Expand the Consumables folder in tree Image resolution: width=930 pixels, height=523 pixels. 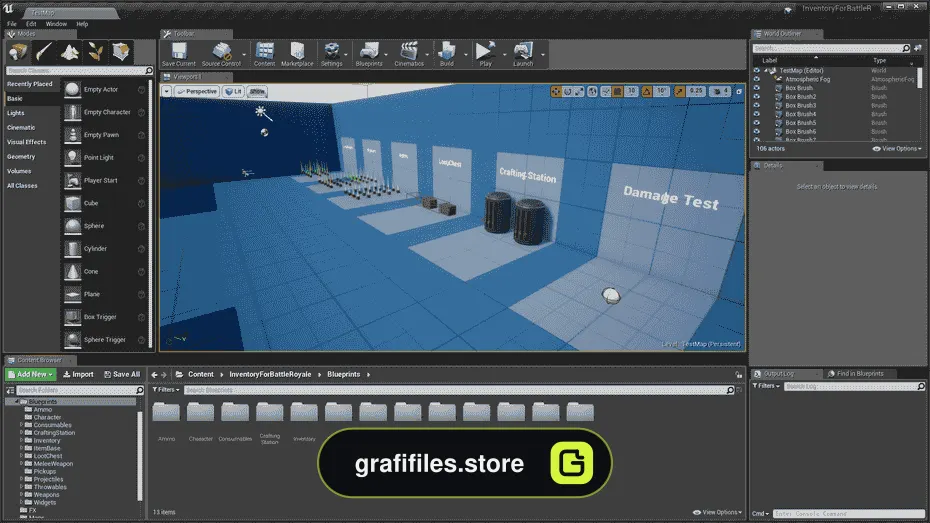pos(21,425)
